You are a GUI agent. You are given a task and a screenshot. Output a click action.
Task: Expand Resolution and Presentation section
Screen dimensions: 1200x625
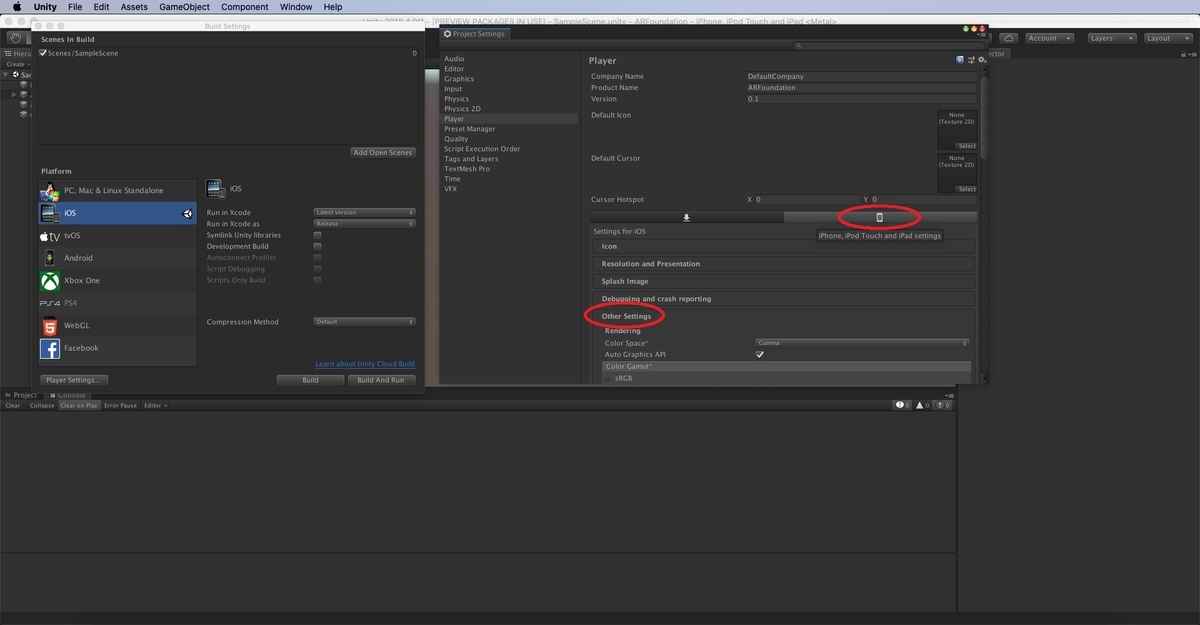tap(783, 264)
